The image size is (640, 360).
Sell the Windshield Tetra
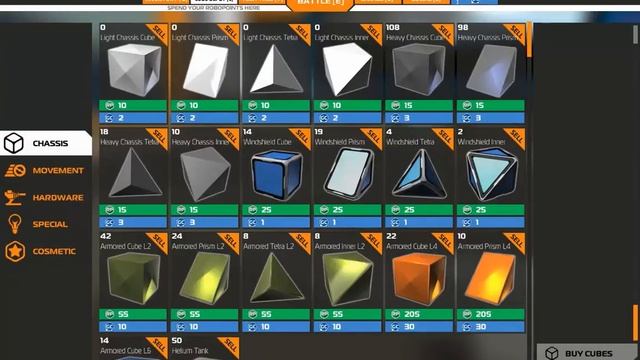click(444, 137)
